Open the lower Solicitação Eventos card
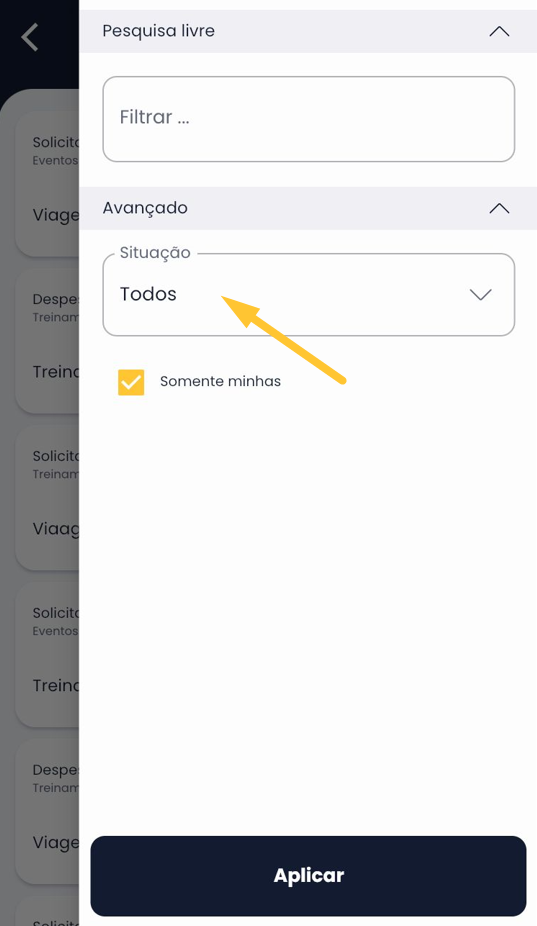Screen dimensions: 537x926 pyautogui.click(x=47, y=655)
